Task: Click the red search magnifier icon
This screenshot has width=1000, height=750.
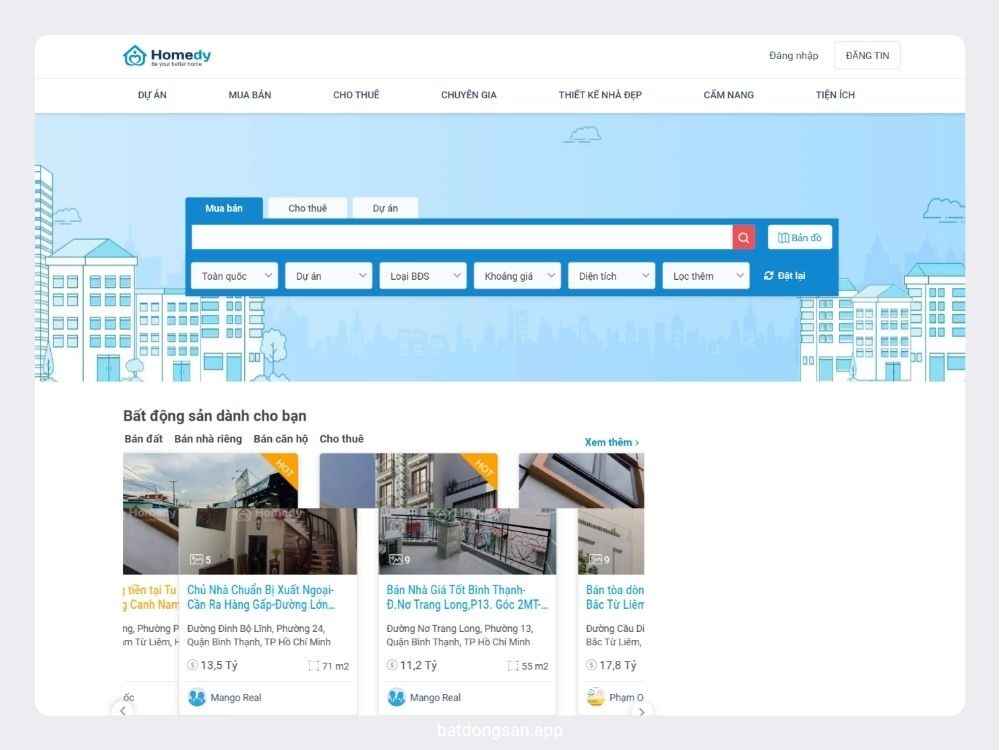Action: [743, 238]
